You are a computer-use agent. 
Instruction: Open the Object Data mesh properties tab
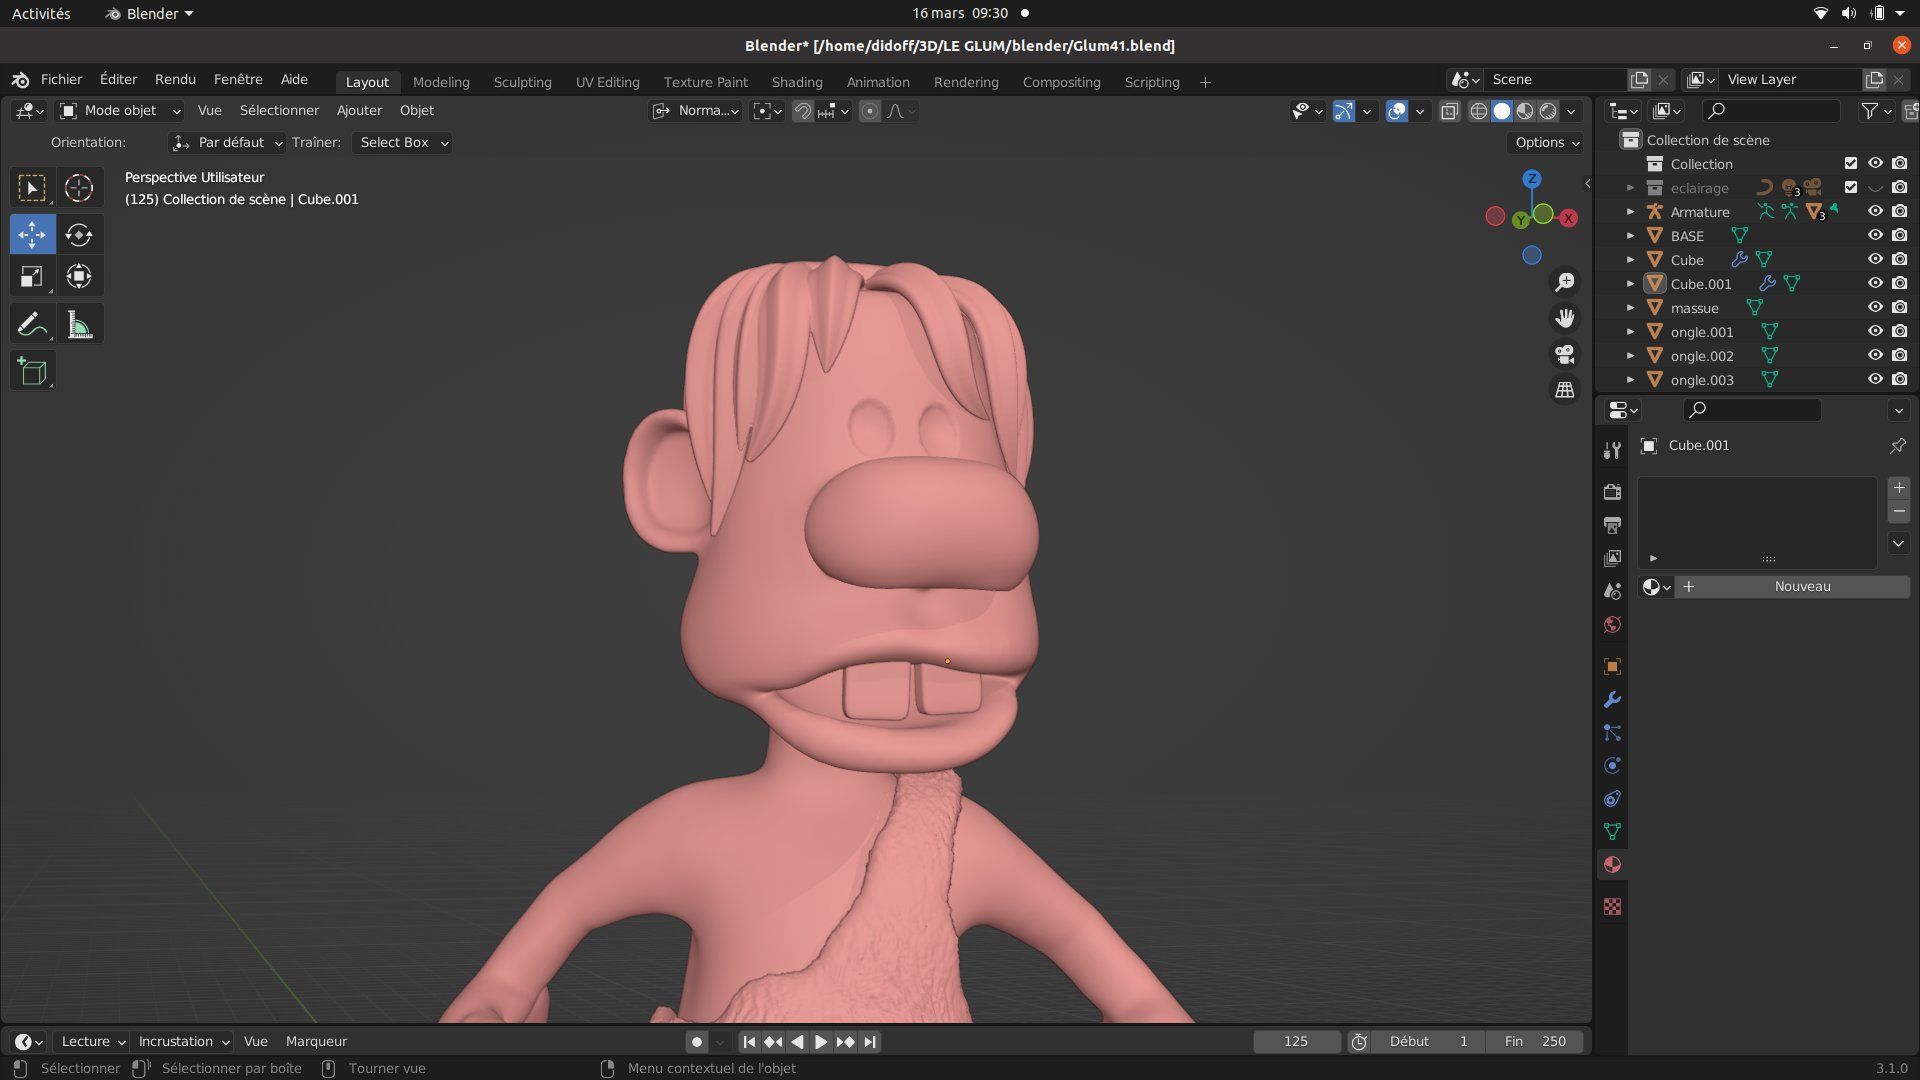1612,832
